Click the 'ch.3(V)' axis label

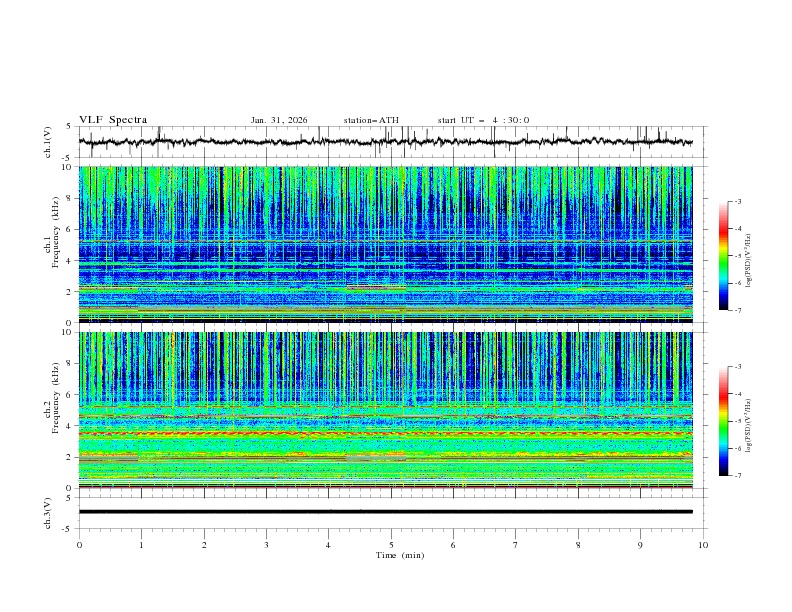point(48,513)
